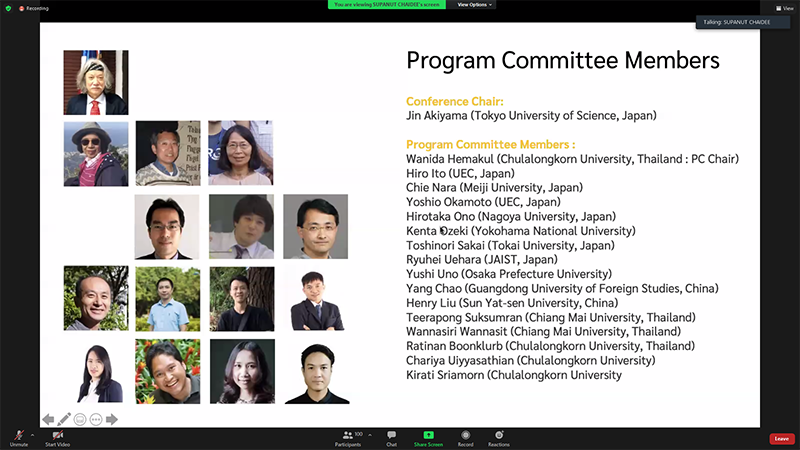This screenshot has width=800, height=450.
Task: Click the 'Jin Akiyama (Tokyo University of Science, Japan)' line
Action: coord(531,116)
